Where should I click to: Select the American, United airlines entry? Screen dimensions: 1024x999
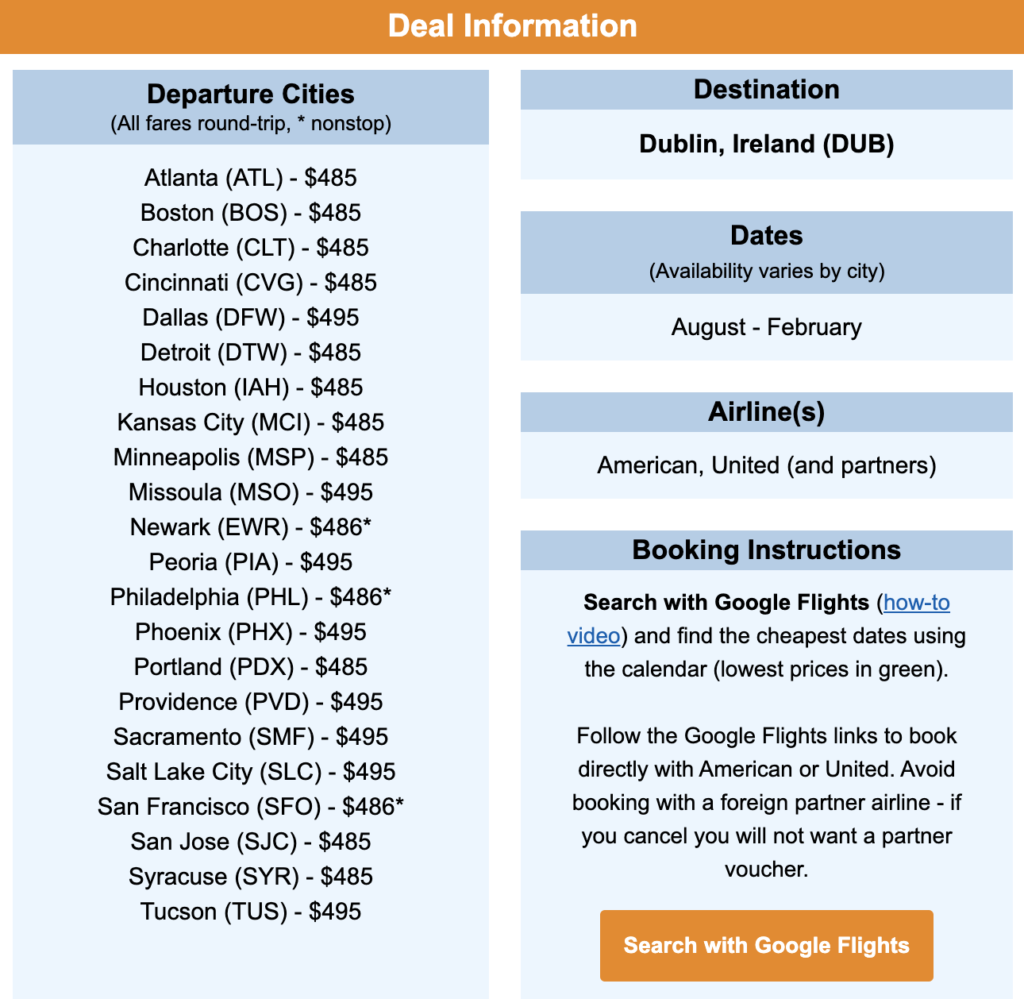point(766,465)
